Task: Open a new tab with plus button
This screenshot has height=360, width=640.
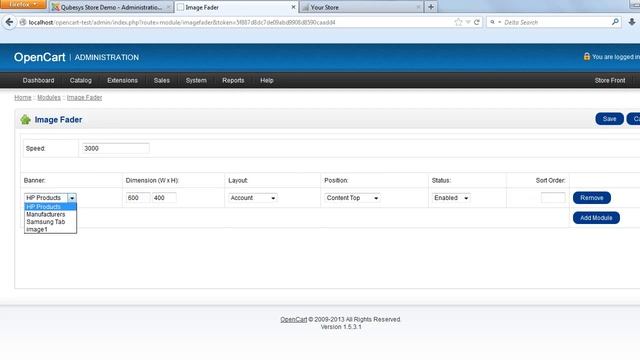Action: [431, 7]
